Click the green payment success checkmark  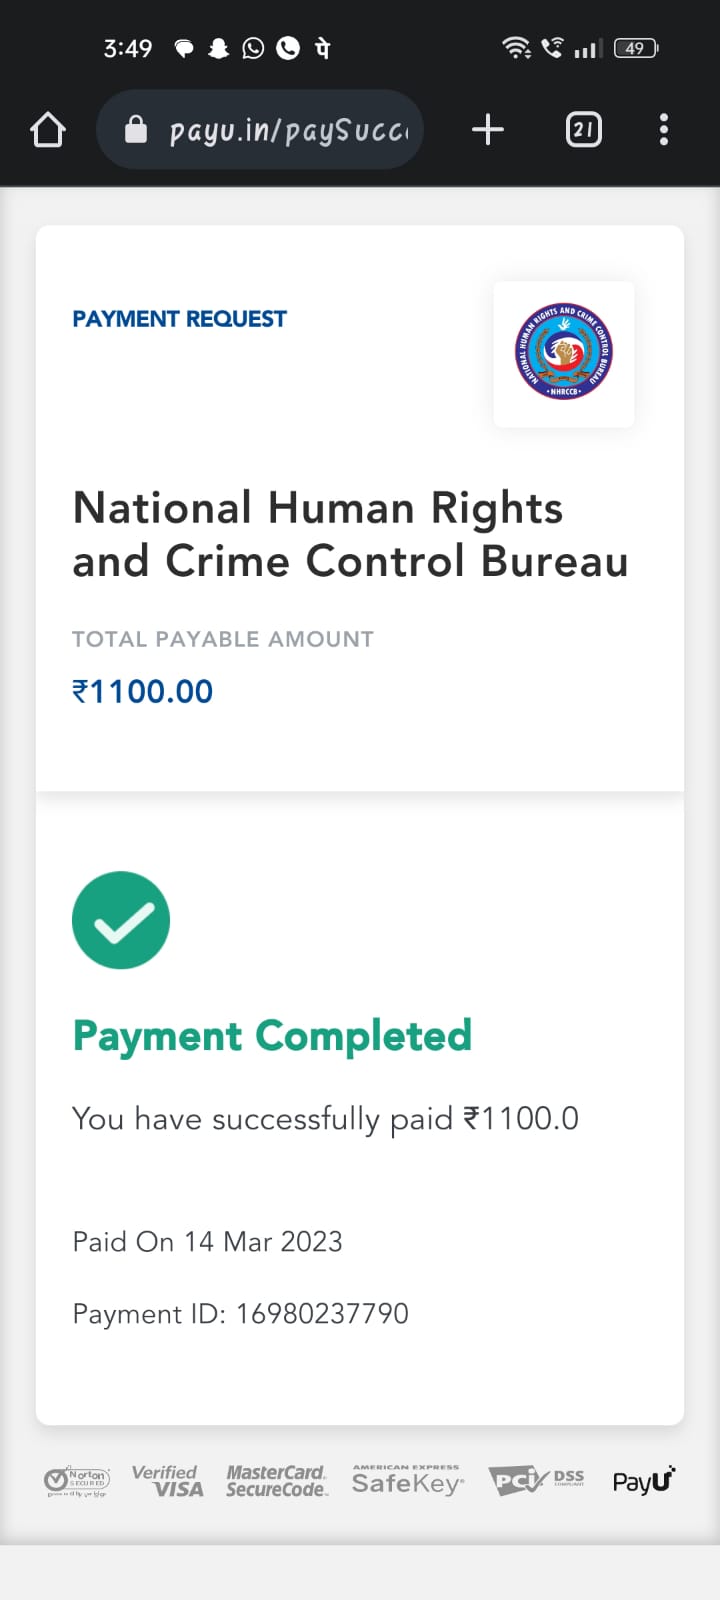[121, 920]
